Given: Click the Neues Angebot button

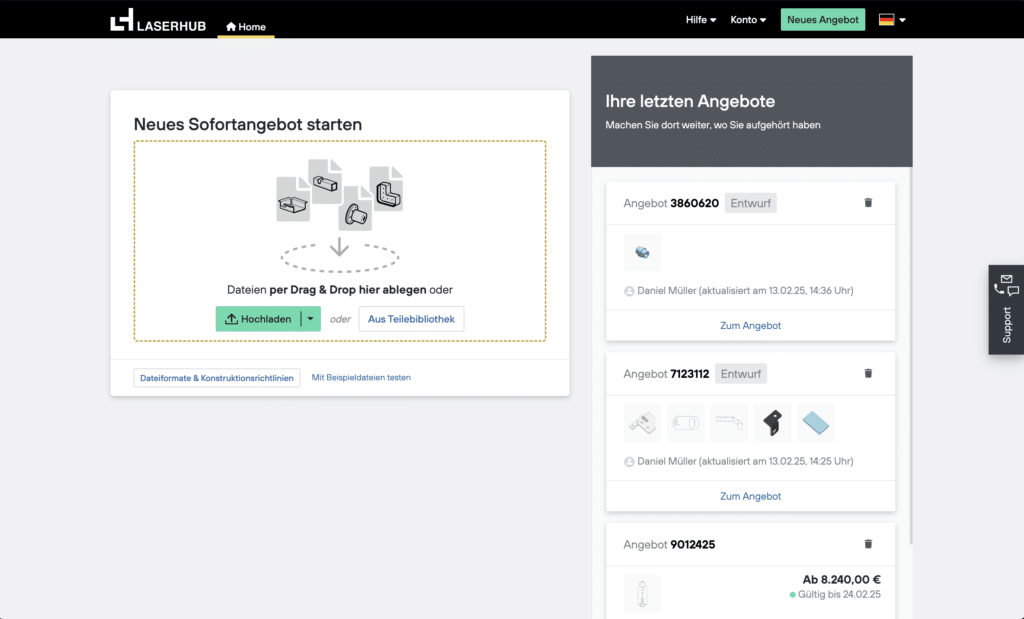Looking at the screenshot, I should pos(822,20).
